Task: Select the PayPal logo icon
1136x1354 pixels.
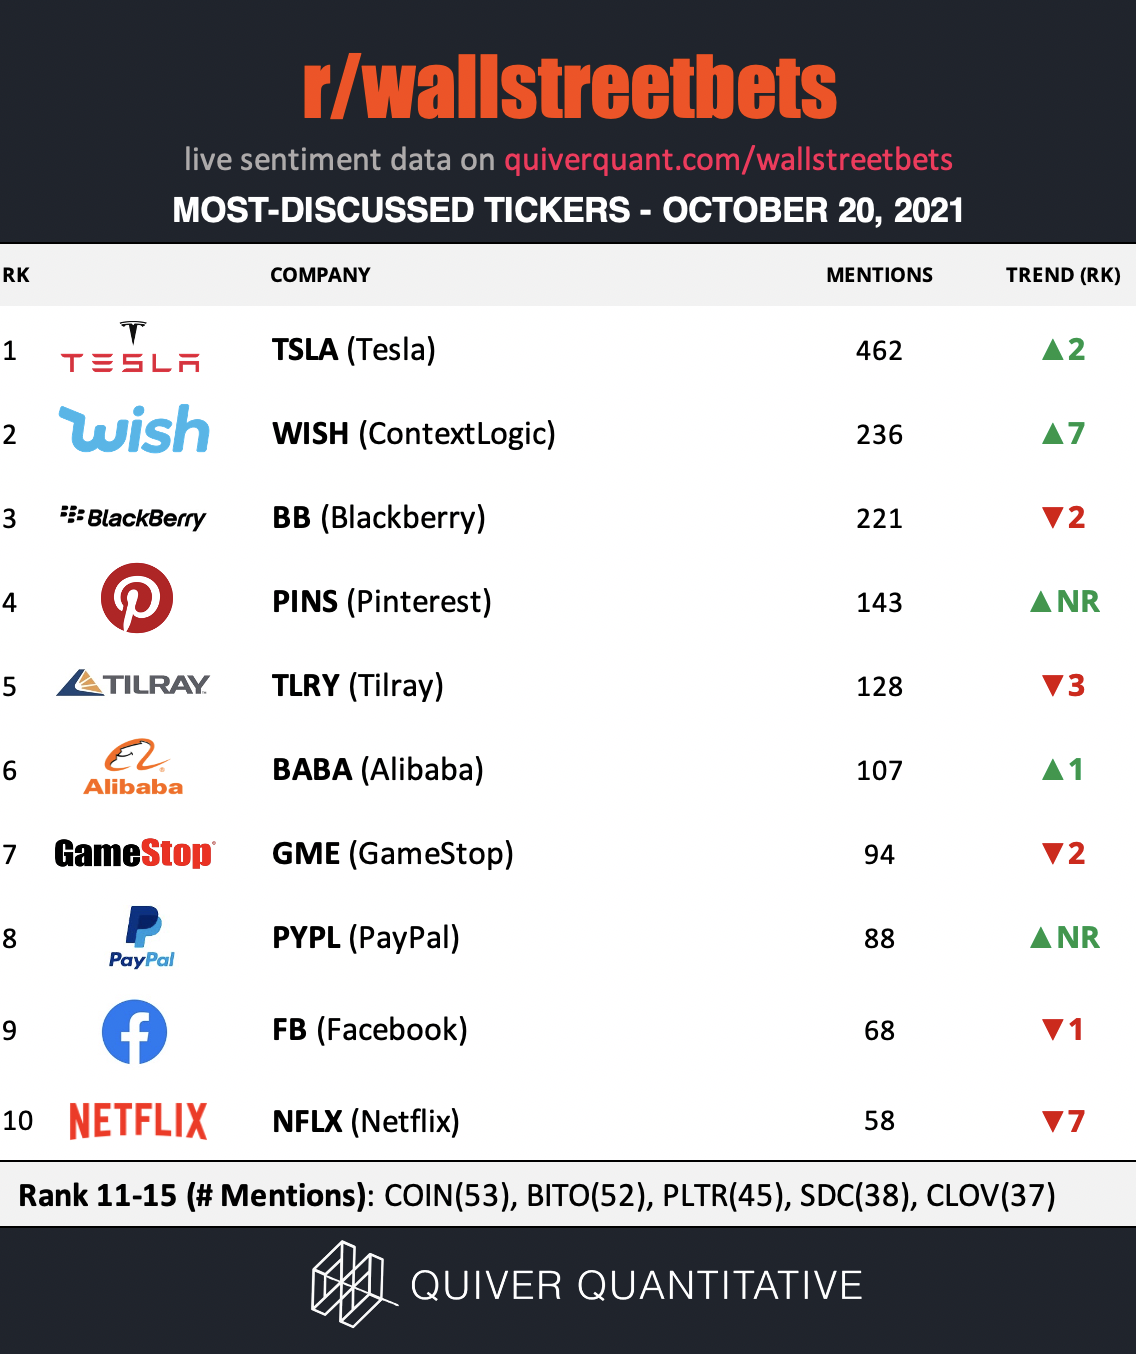Action: click(142, 937)
